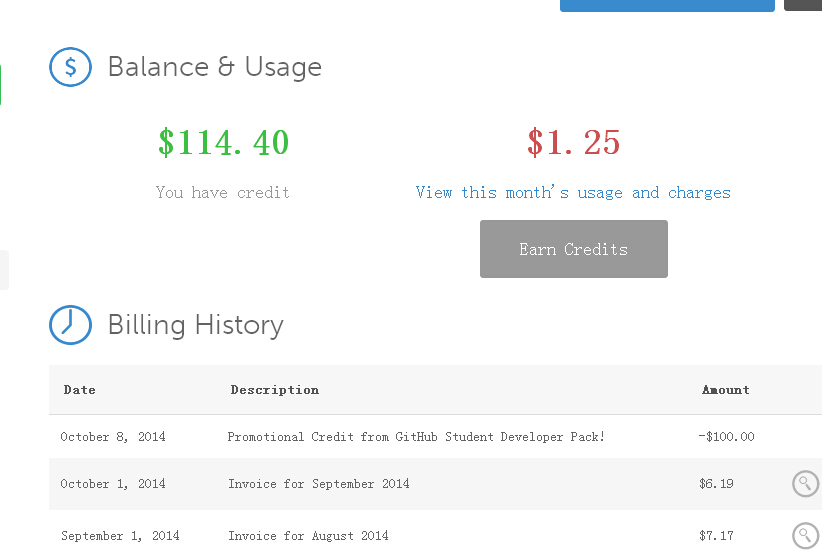Click the Balance & Usage heading
822x560 pixels.
point(214,67)
